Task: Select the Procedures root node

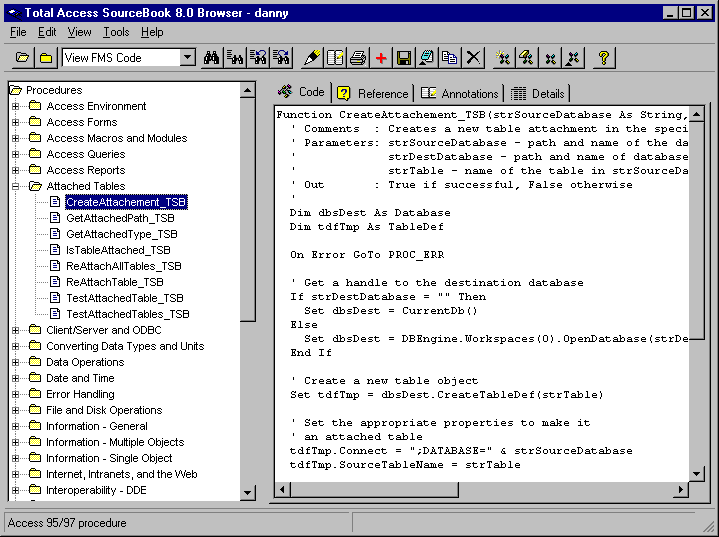Action: tap(54, 90)
